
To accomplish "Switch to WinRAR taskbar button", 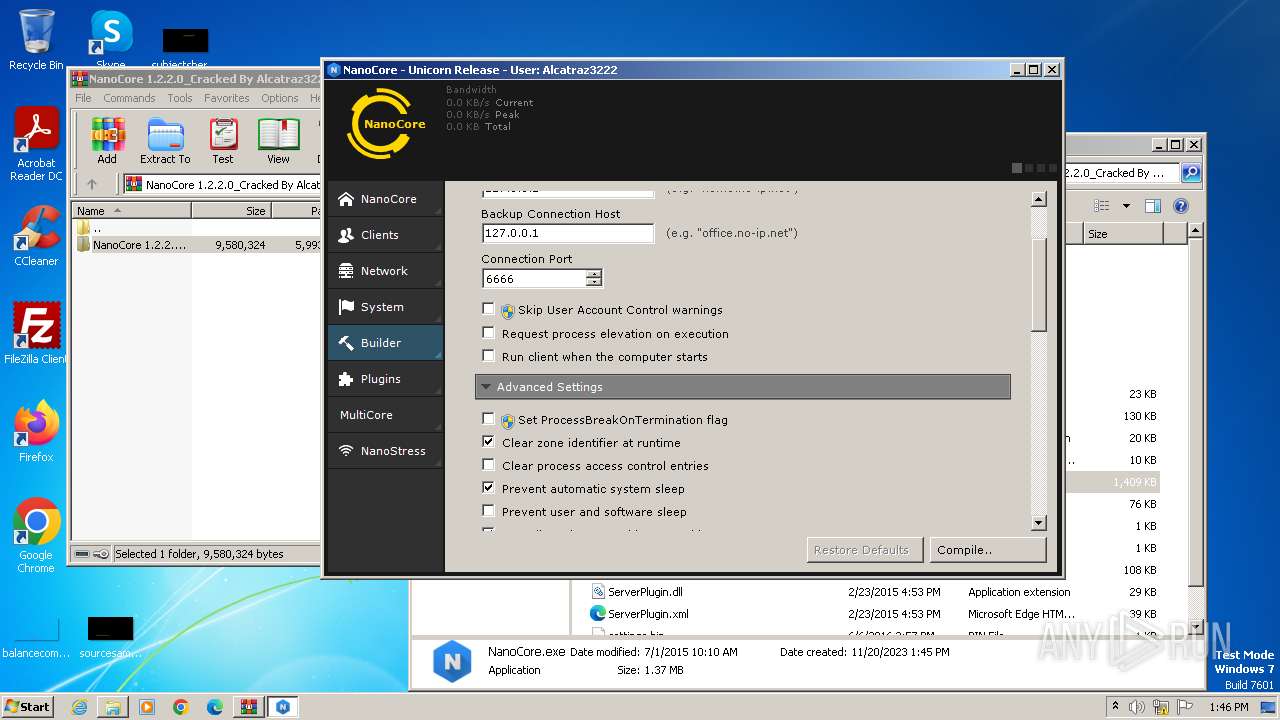I will (249, 707).
